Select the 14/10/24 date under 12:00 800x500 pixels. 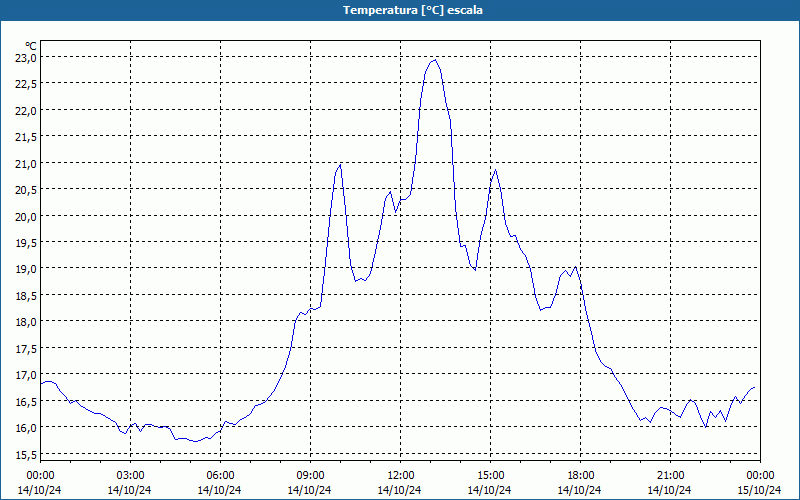coord(400,490)
